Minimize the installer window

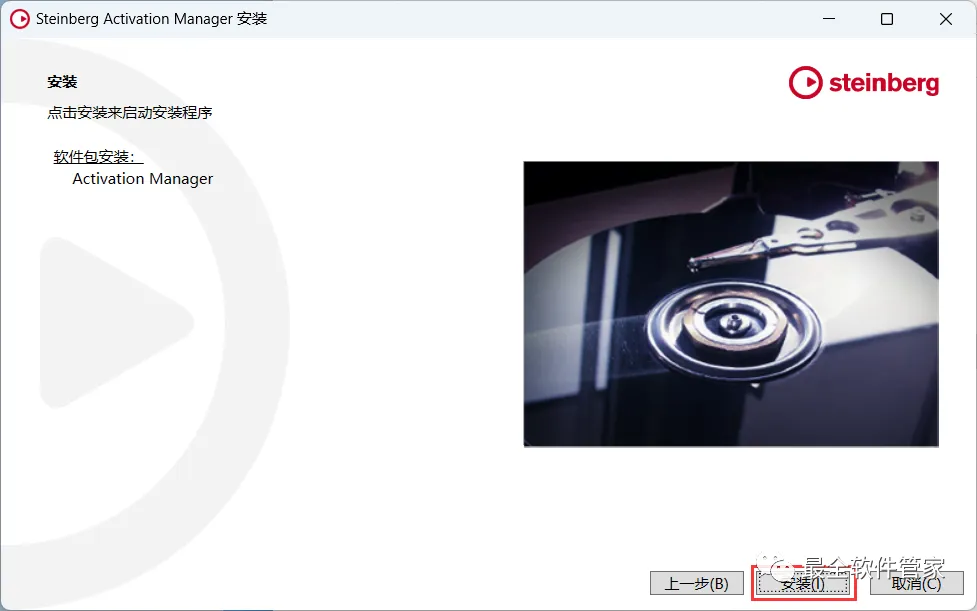click(829, 19)
